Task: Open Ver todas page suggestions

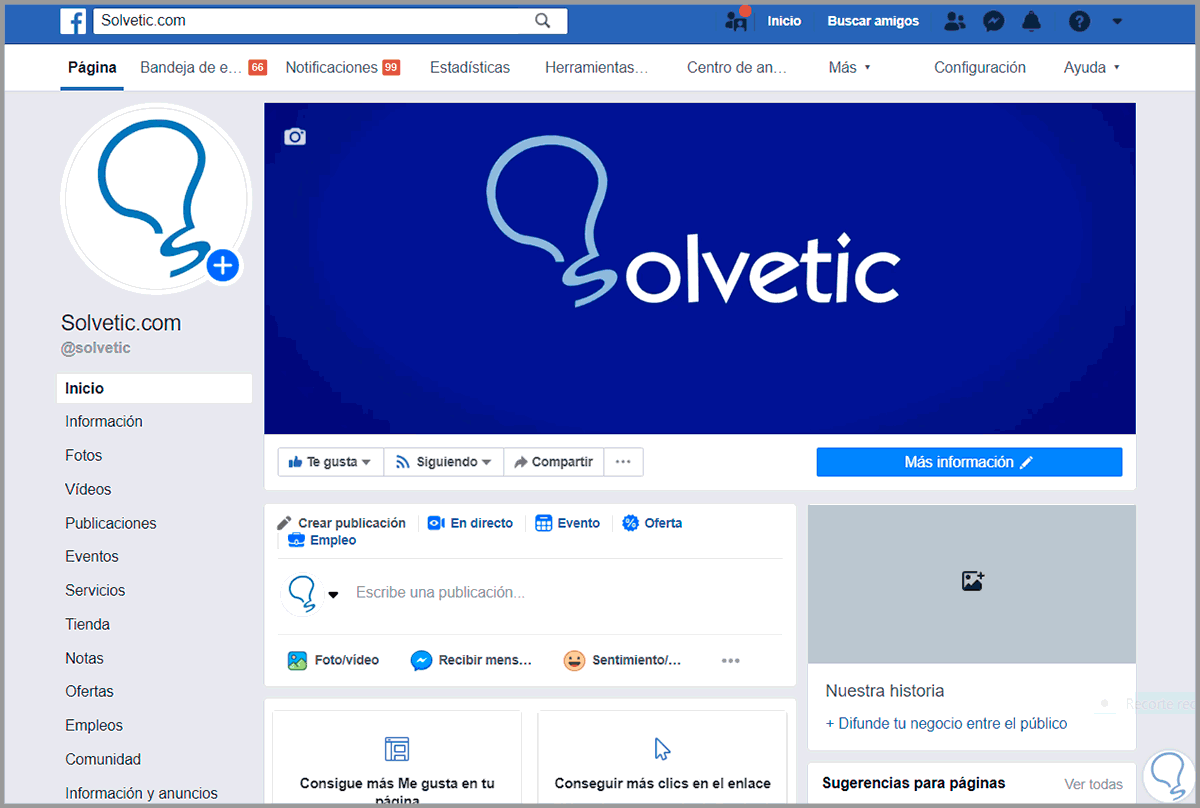Action: [1093, 785]
